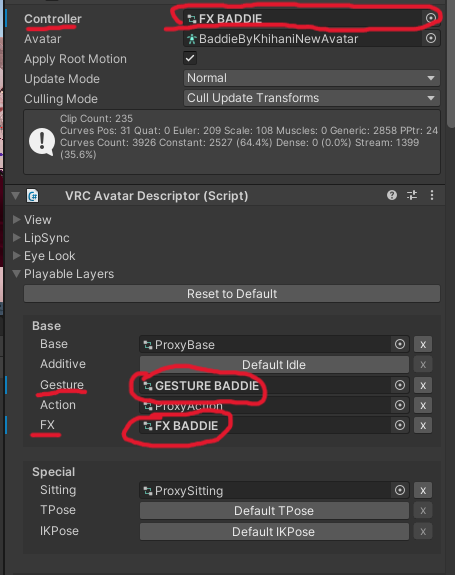
Task: Open object picker for ProxyBase layer
Action: [x=400, y=344]
